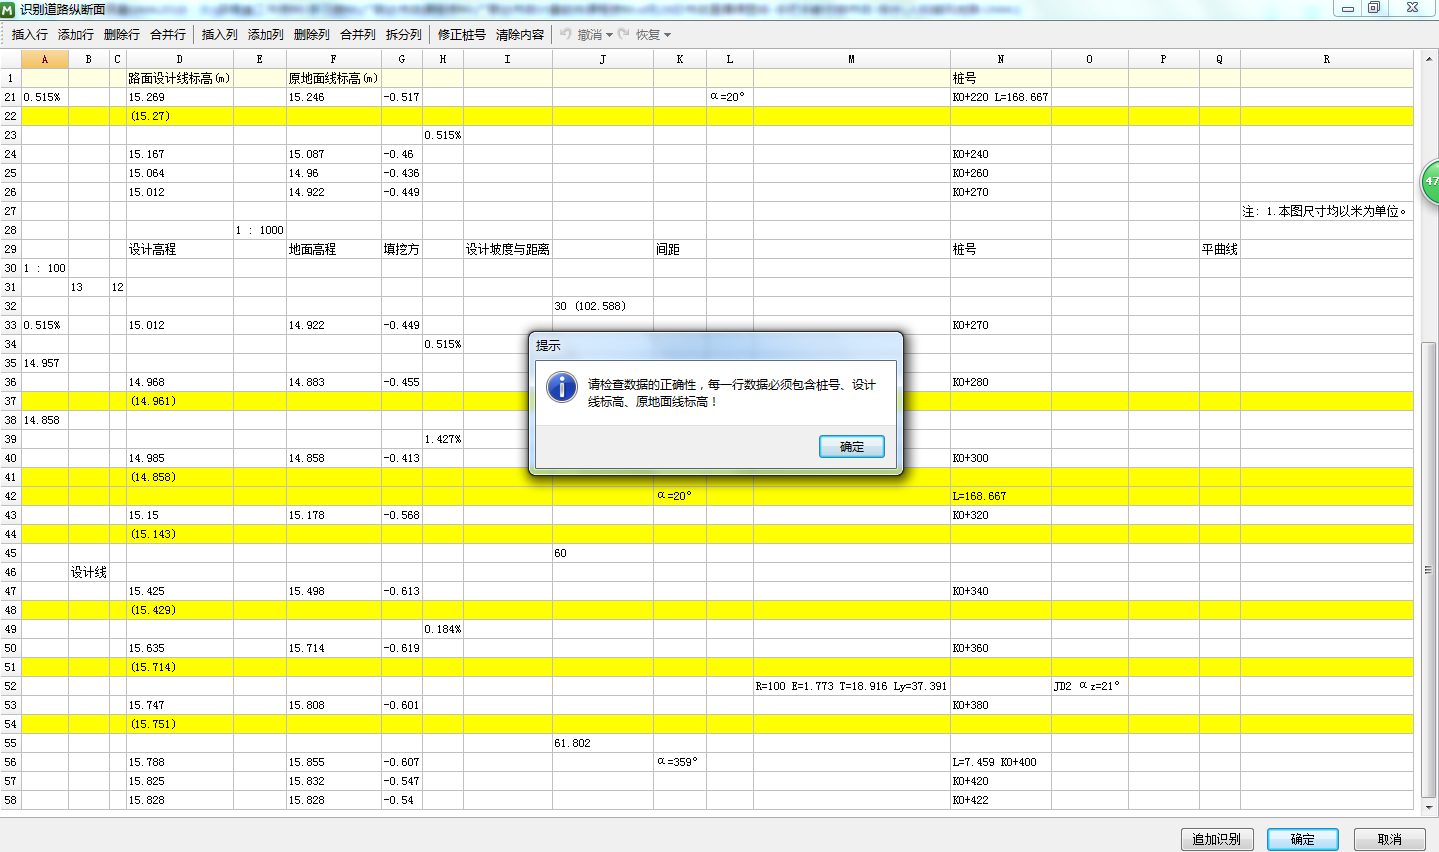Image resolution: width=1439 pixels, height=852 pixels.
Task: Click cell 1.427%
Action: (x=443, y=439)
